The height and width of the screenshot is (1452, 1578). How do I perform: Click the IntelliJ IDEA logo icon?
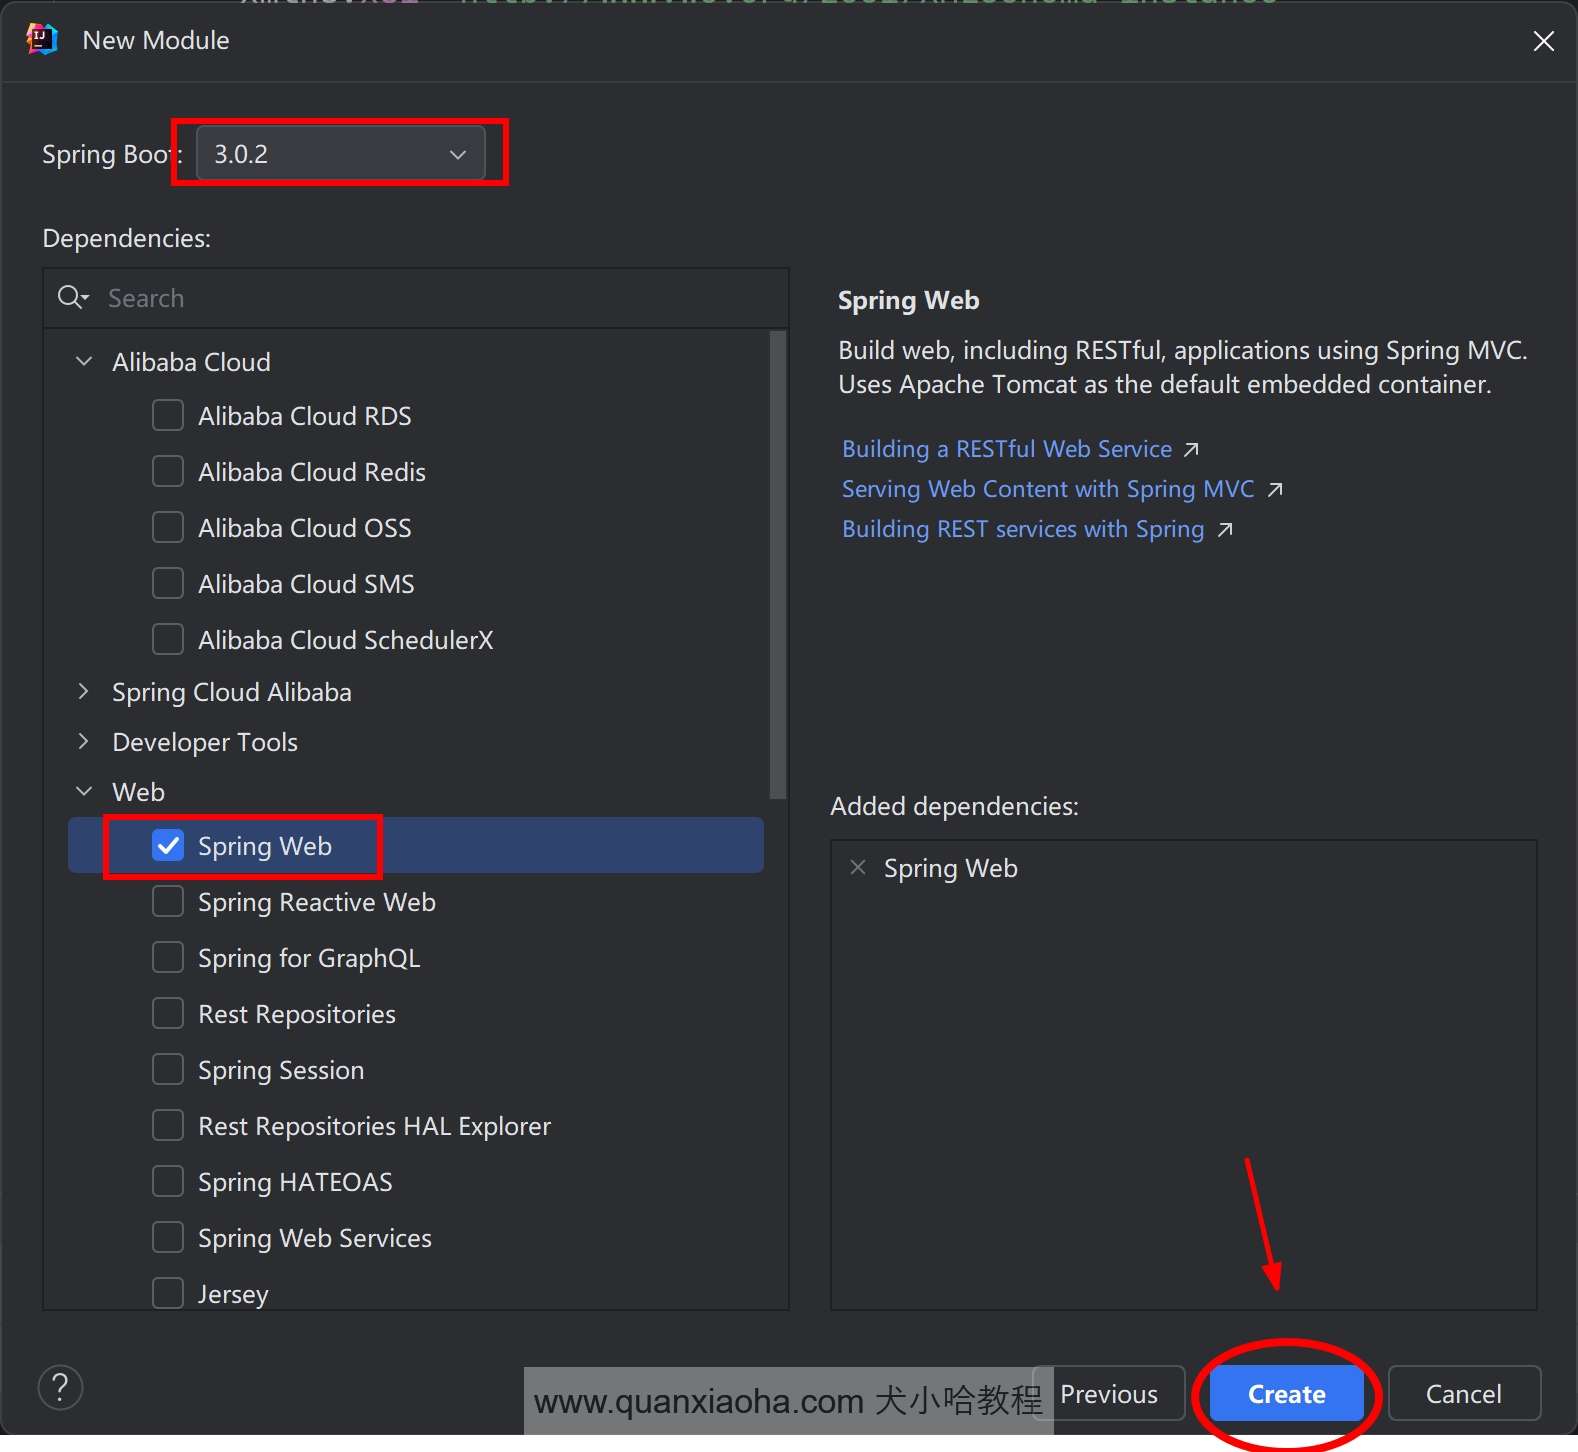(x=42, y=40)
